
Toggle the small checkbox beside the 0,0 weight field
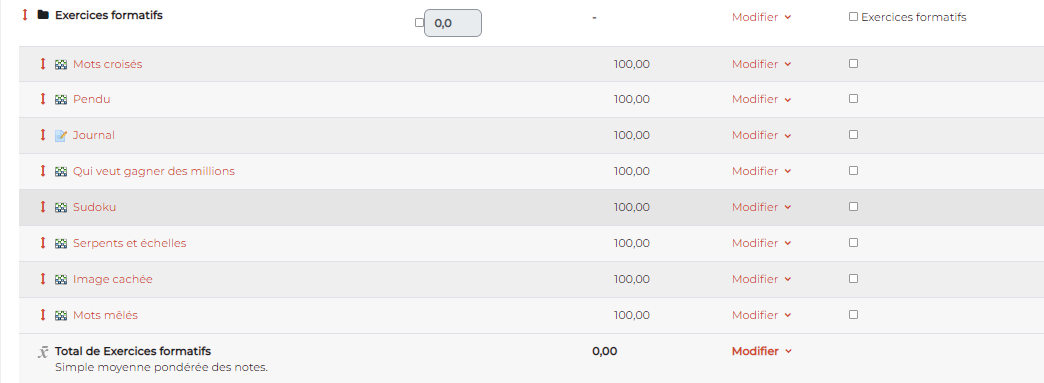[x=419, y=23]
